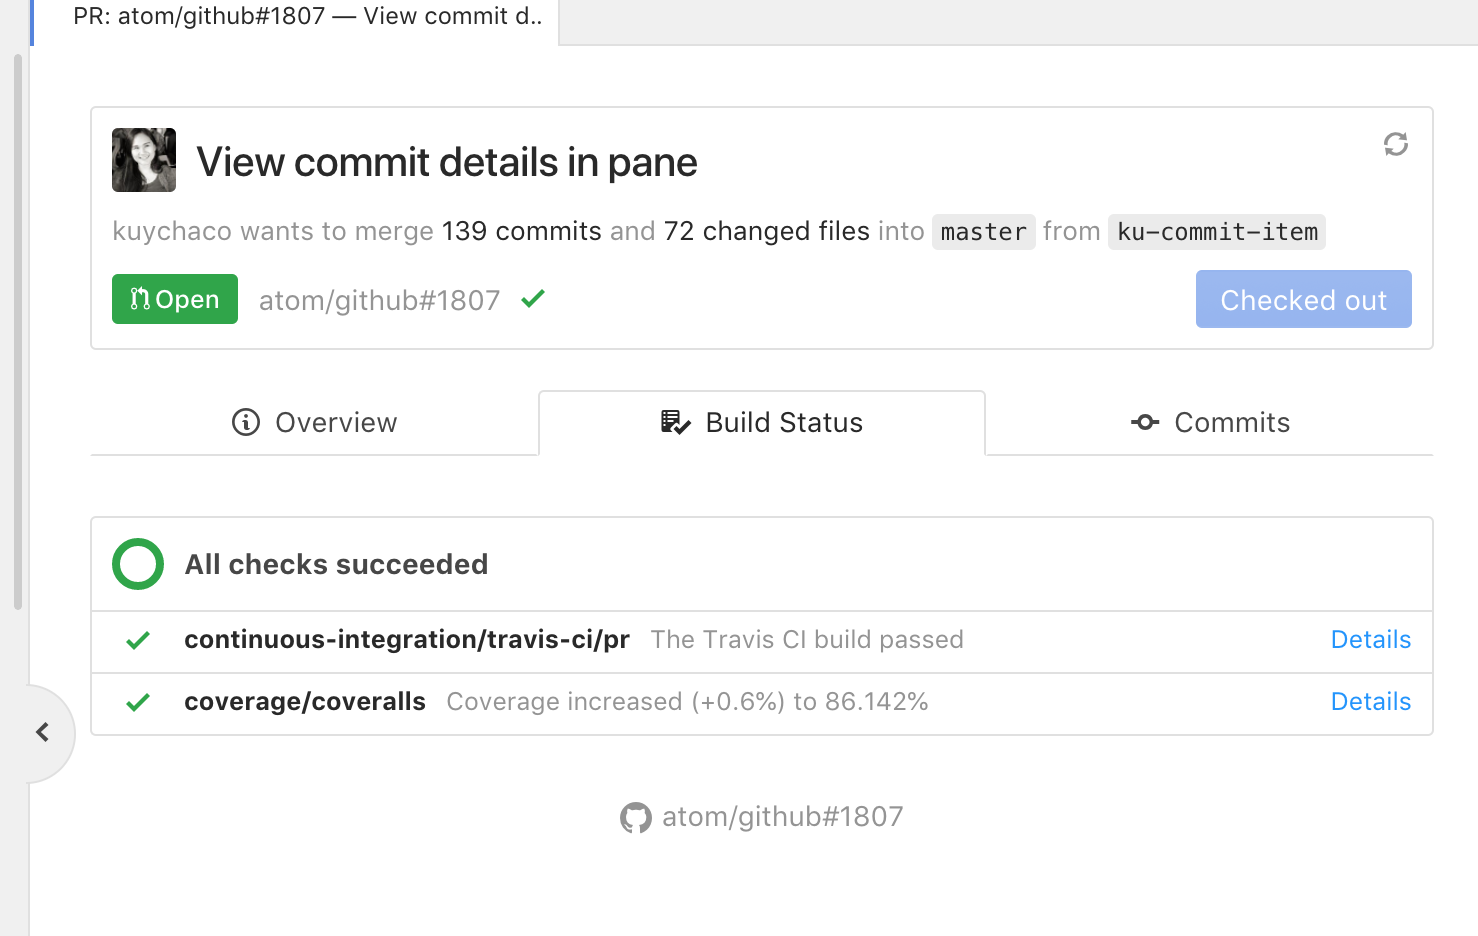Click the refresh icon in PR header
The width and height of the screenshot is (1478, 936).
(1396, 145)
